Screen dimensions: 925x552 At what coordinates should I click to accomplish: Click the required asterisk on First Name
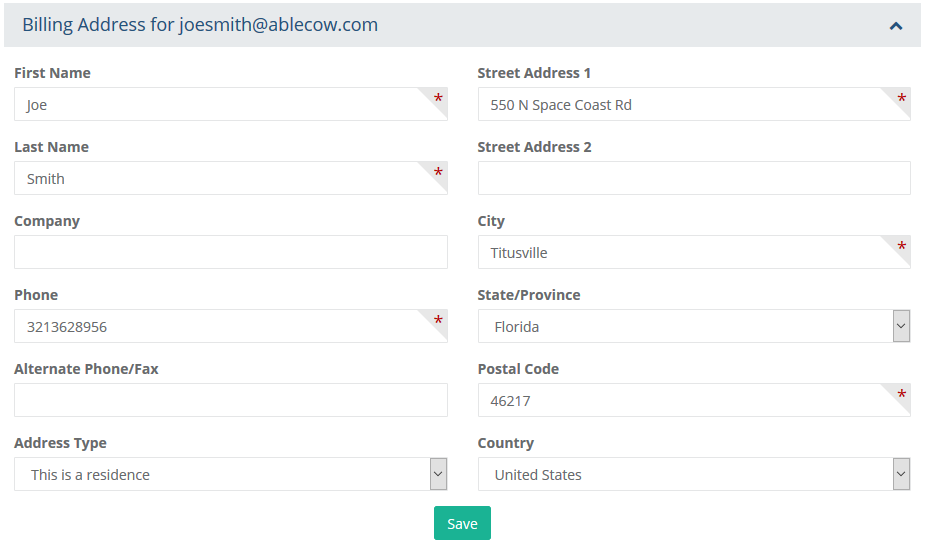pos(438,98)
